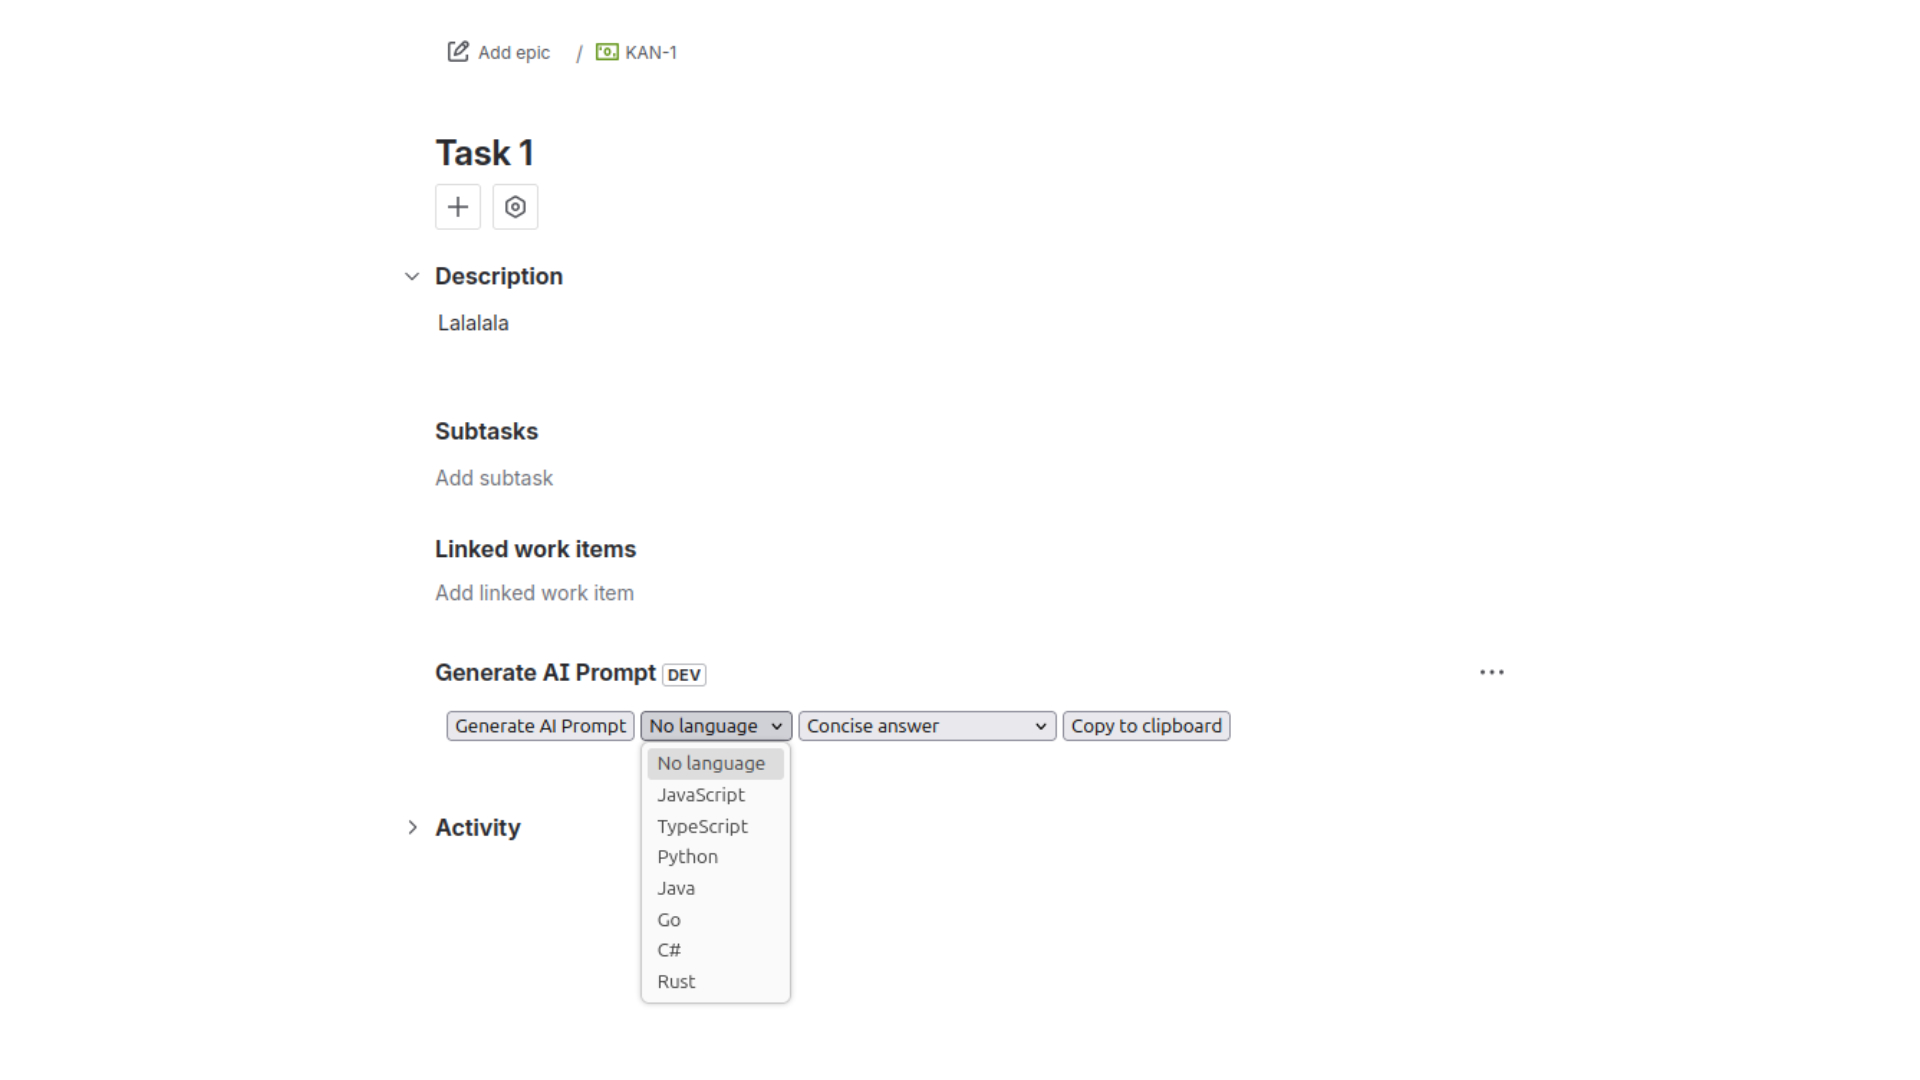1920x1080 pixels.
Task: Open the No language dropdown
Action: [x=715, y=725]
